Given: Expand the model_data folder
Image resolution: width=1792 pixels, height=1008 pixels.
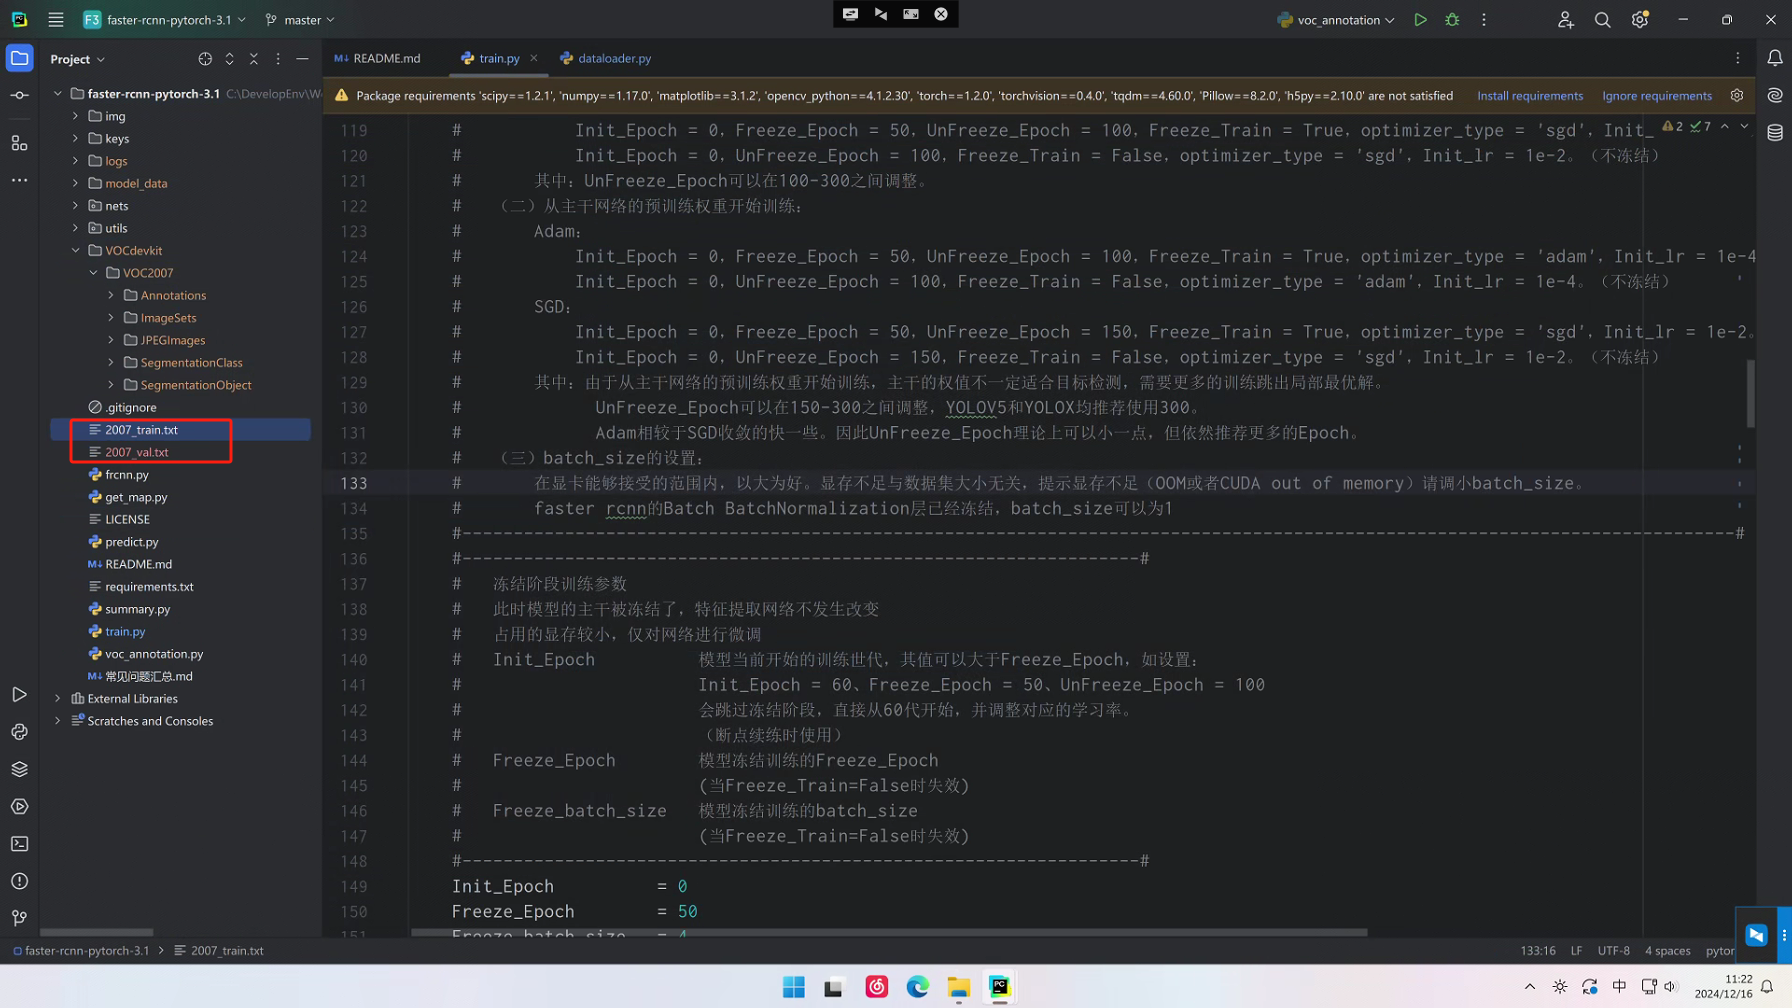Looking at the screenshot, I should coord(76,183).
